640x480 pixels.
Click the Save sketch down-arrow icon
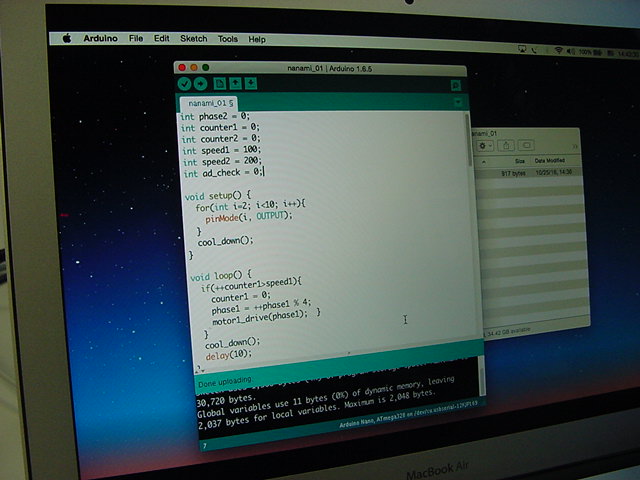251,84
